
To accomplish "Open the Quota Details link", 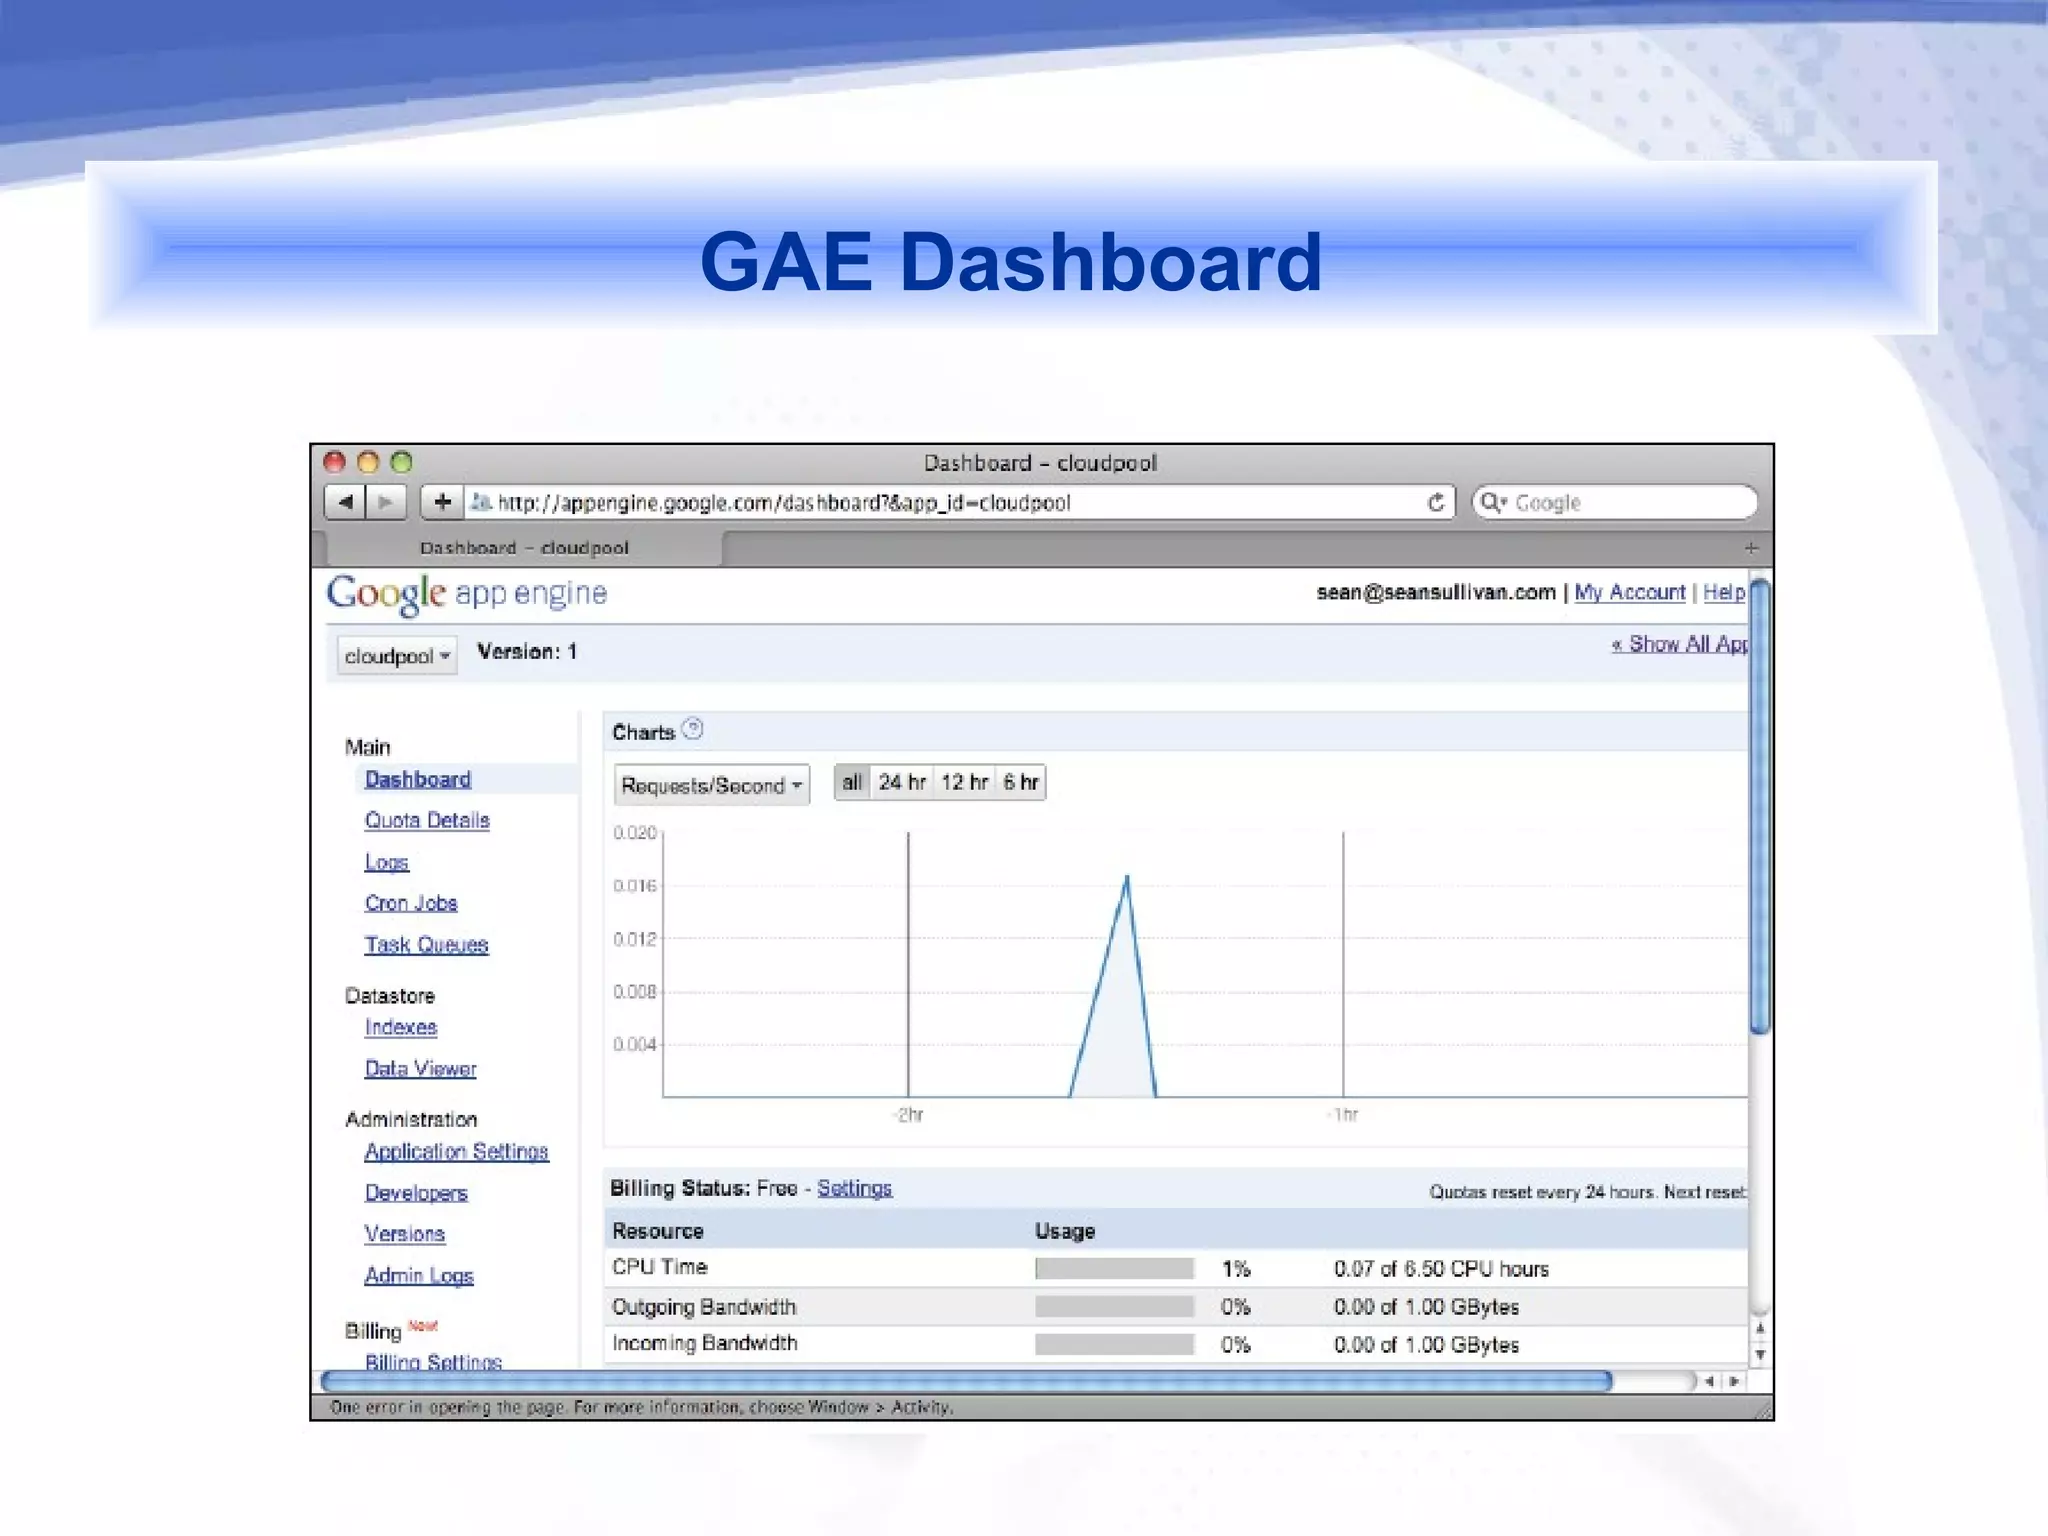I will click(427, 820).
